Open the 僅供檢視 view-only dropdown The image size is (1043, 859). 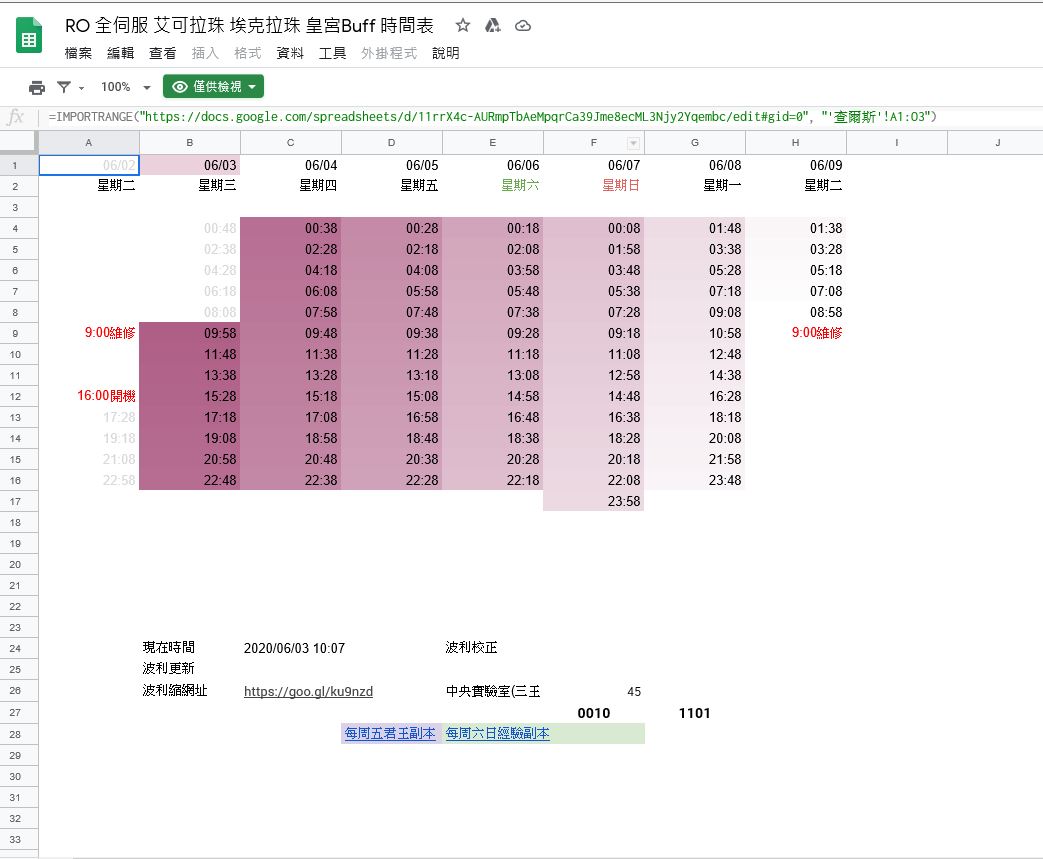coord(213,87)
